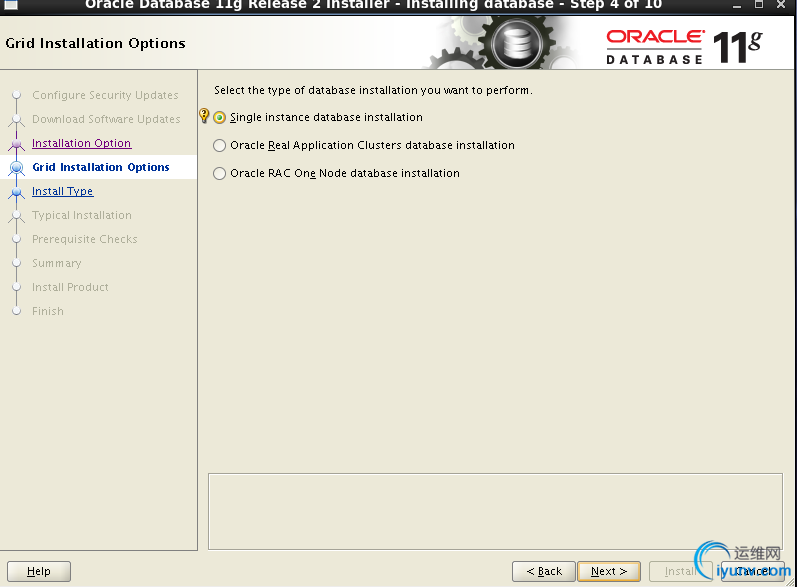
Task: Click the Finish step text
Action: pos(48,311)
